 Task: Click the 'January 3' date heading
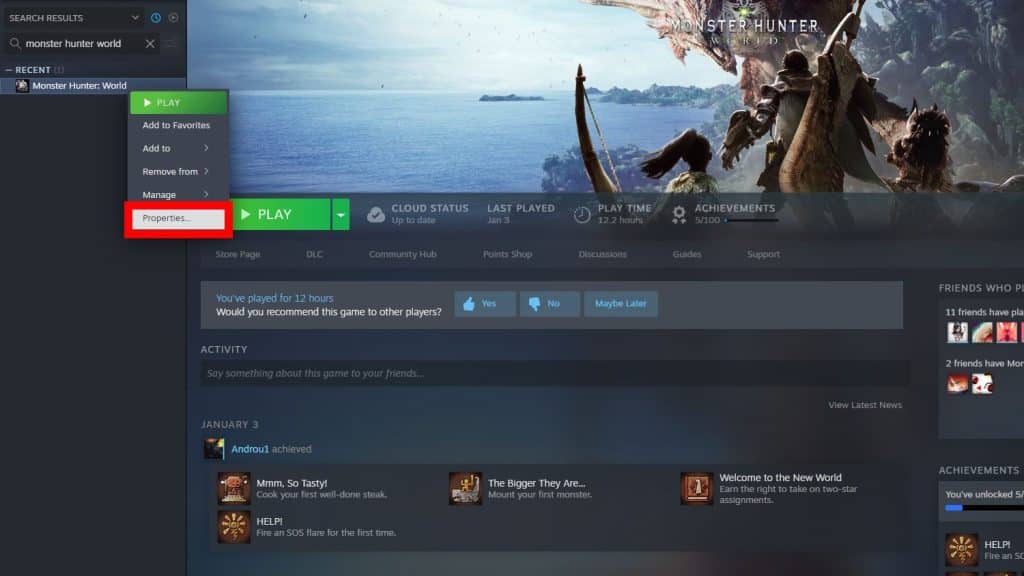pos(230,424)
